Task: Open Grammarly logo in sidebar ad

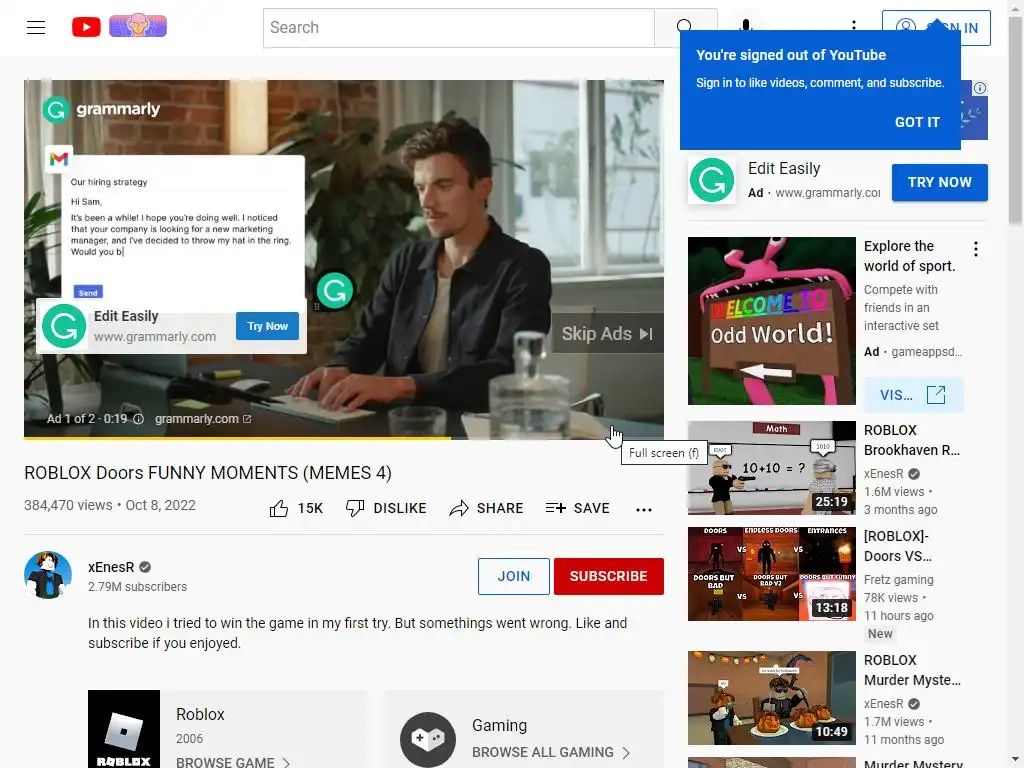Action: (712, 180)
